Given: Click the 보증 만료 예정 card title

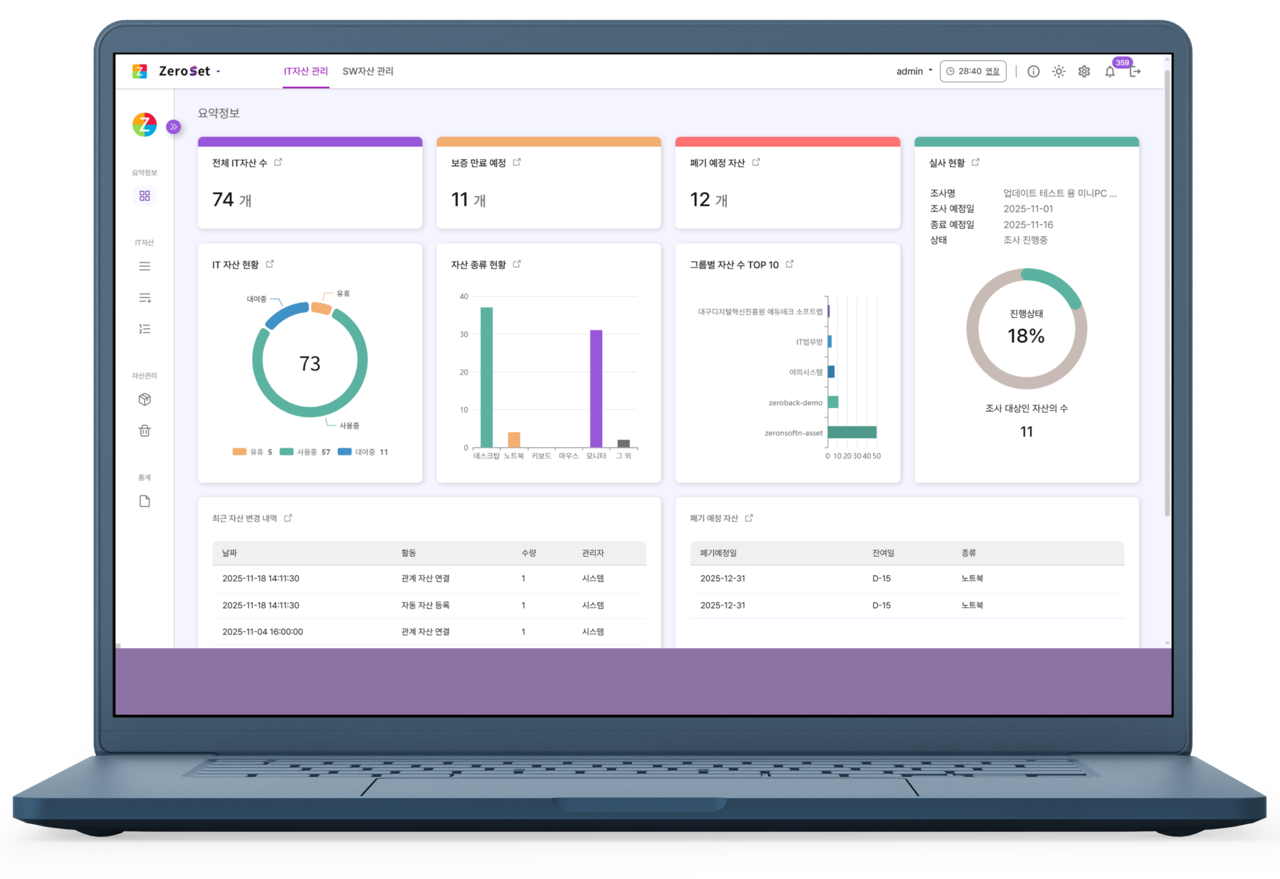Looking at the screenshot, I should [478, 162].
